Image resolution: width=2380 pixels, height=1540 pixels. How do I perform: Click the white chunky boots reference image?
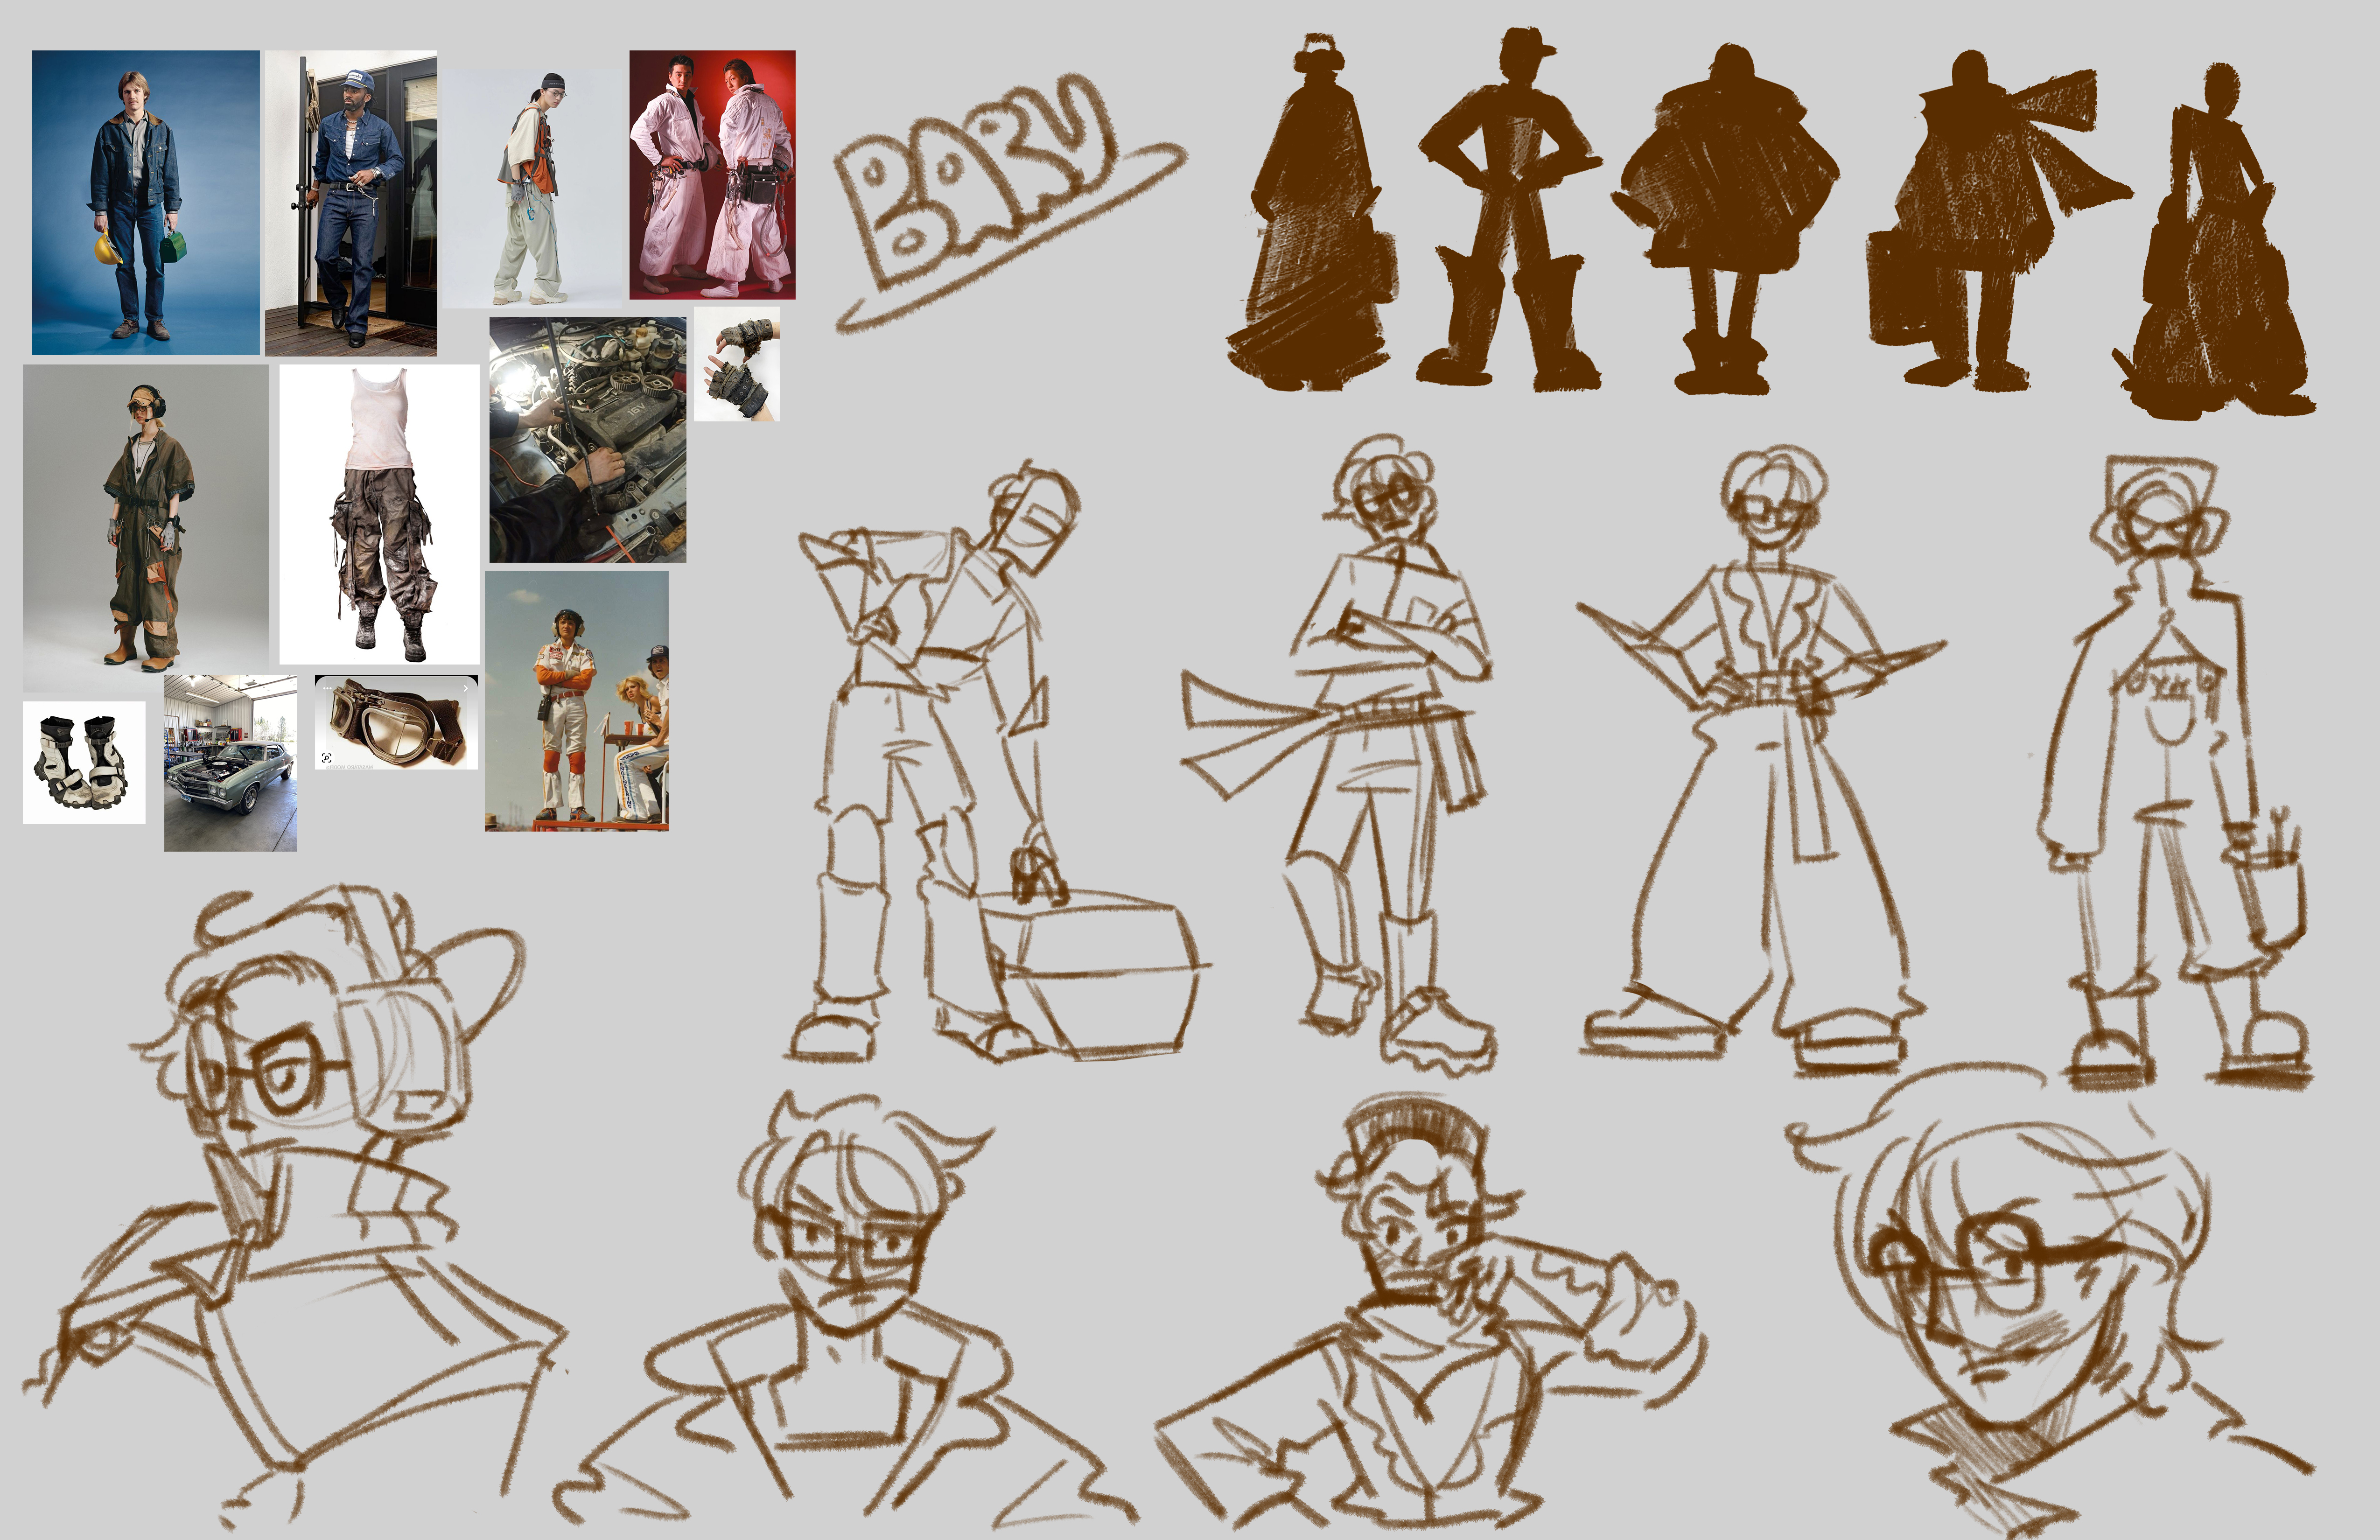84,762
